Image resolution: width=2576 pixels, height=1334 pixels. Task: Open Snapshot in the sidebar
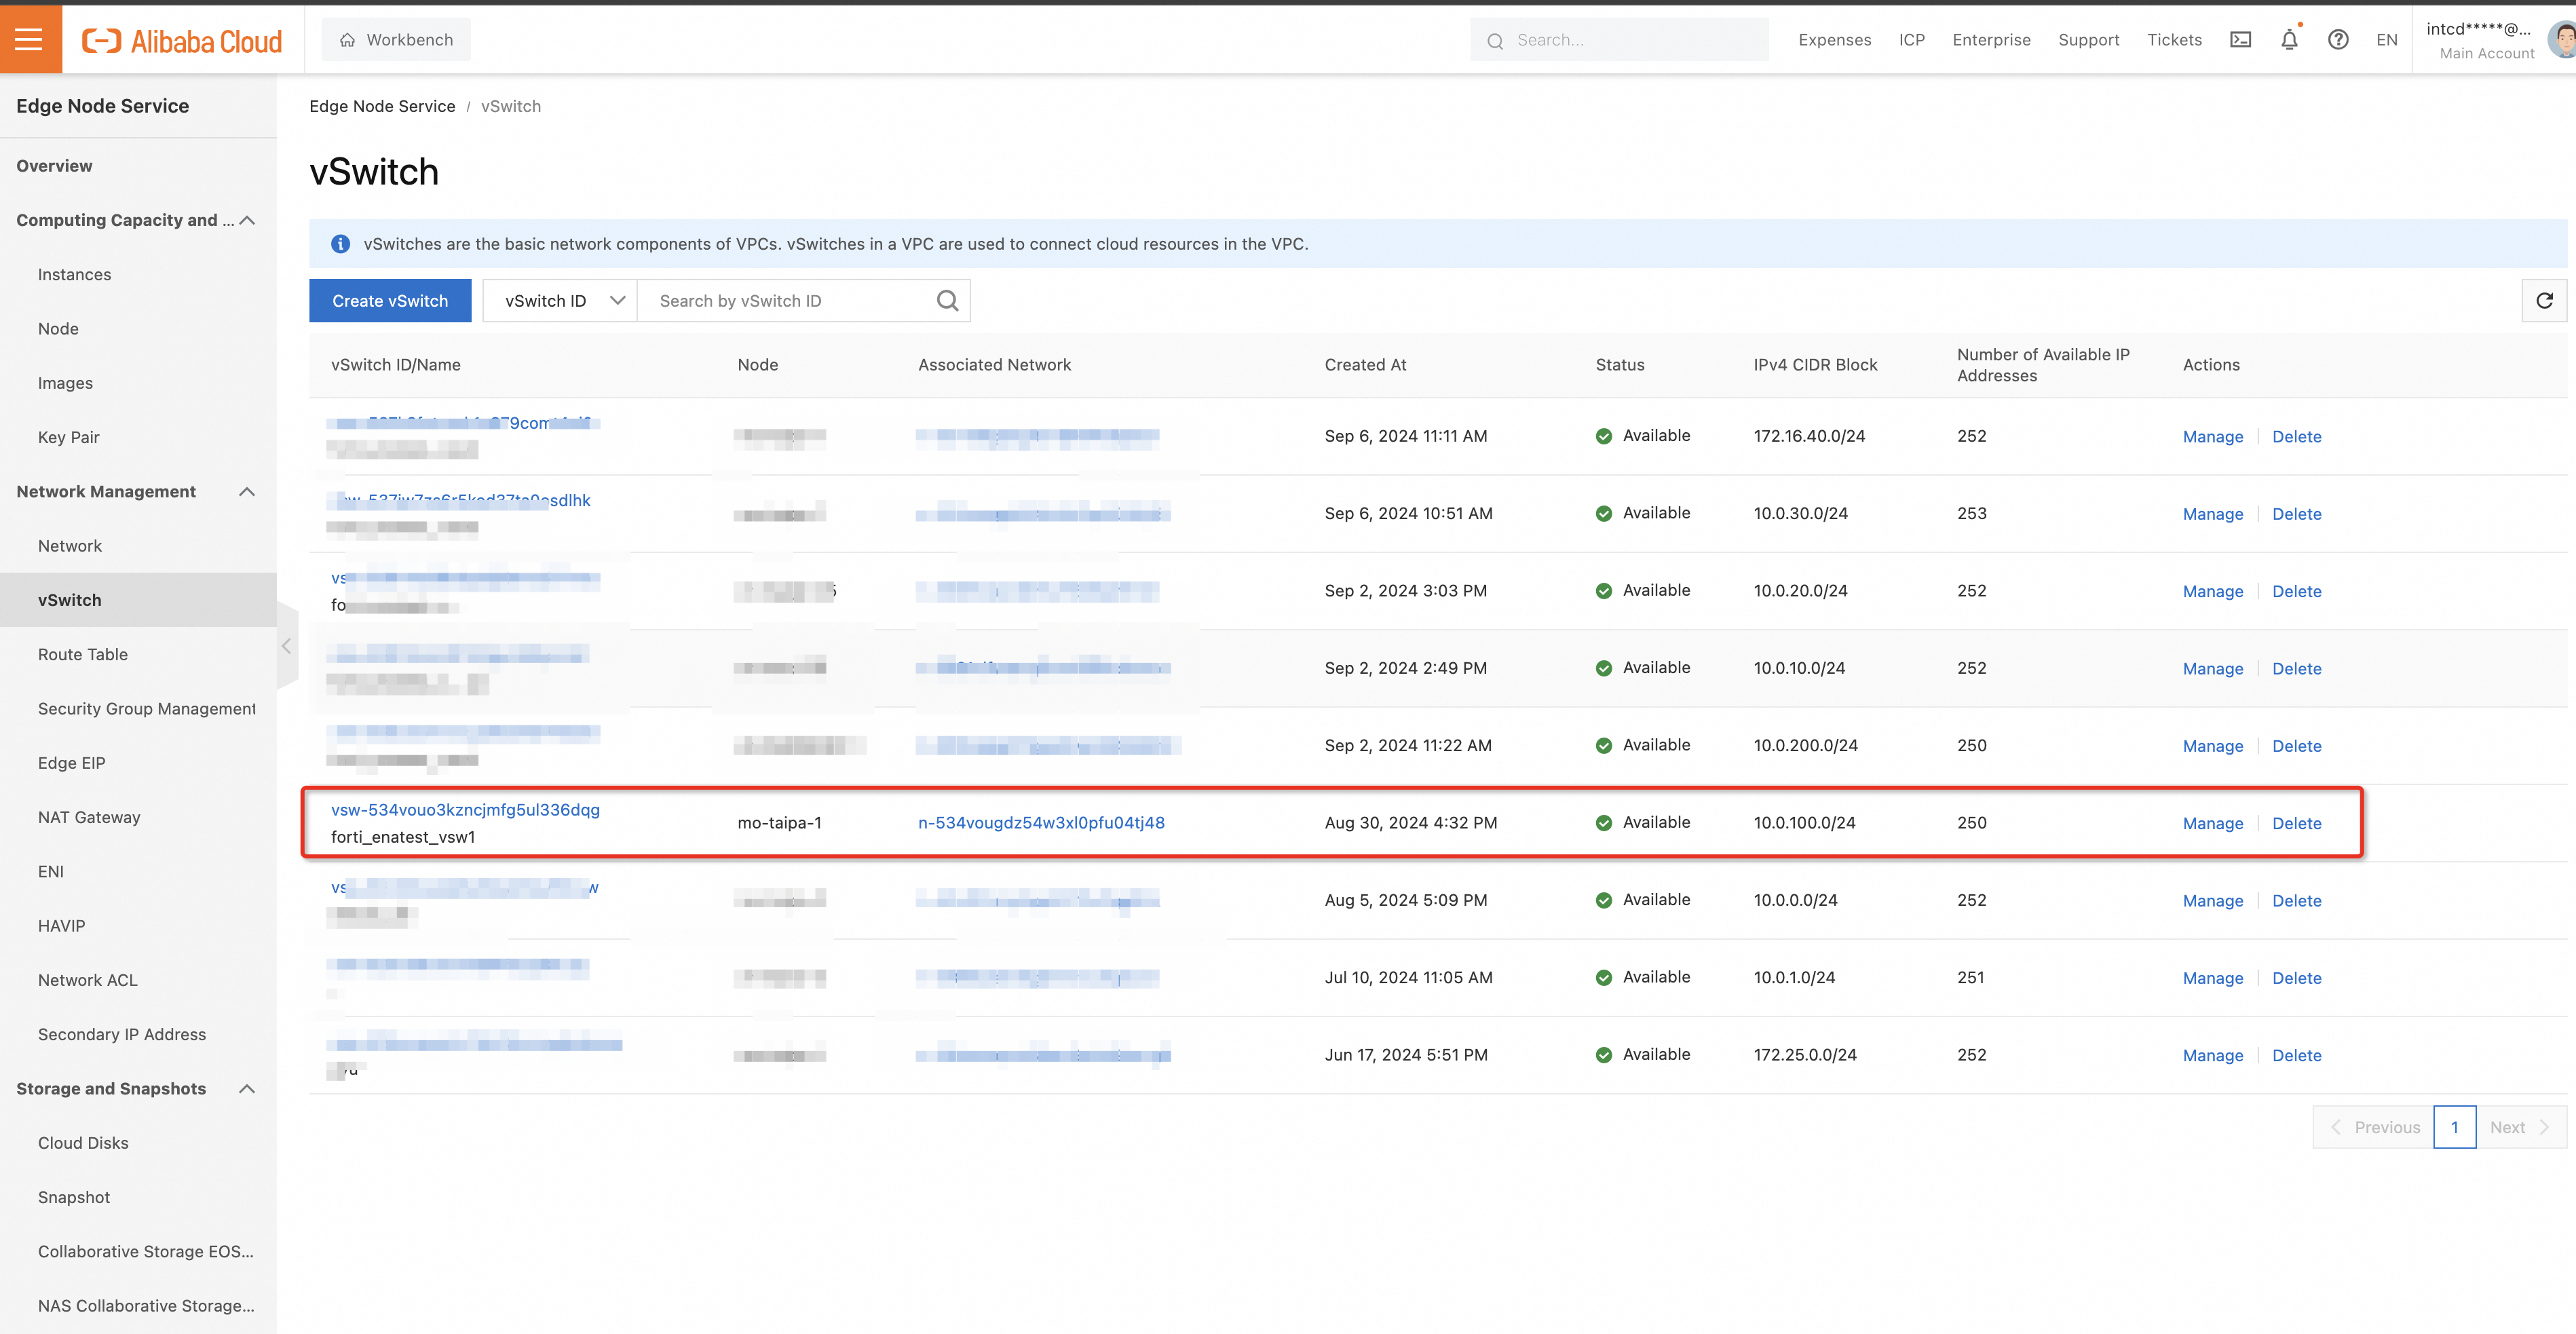73,1197
